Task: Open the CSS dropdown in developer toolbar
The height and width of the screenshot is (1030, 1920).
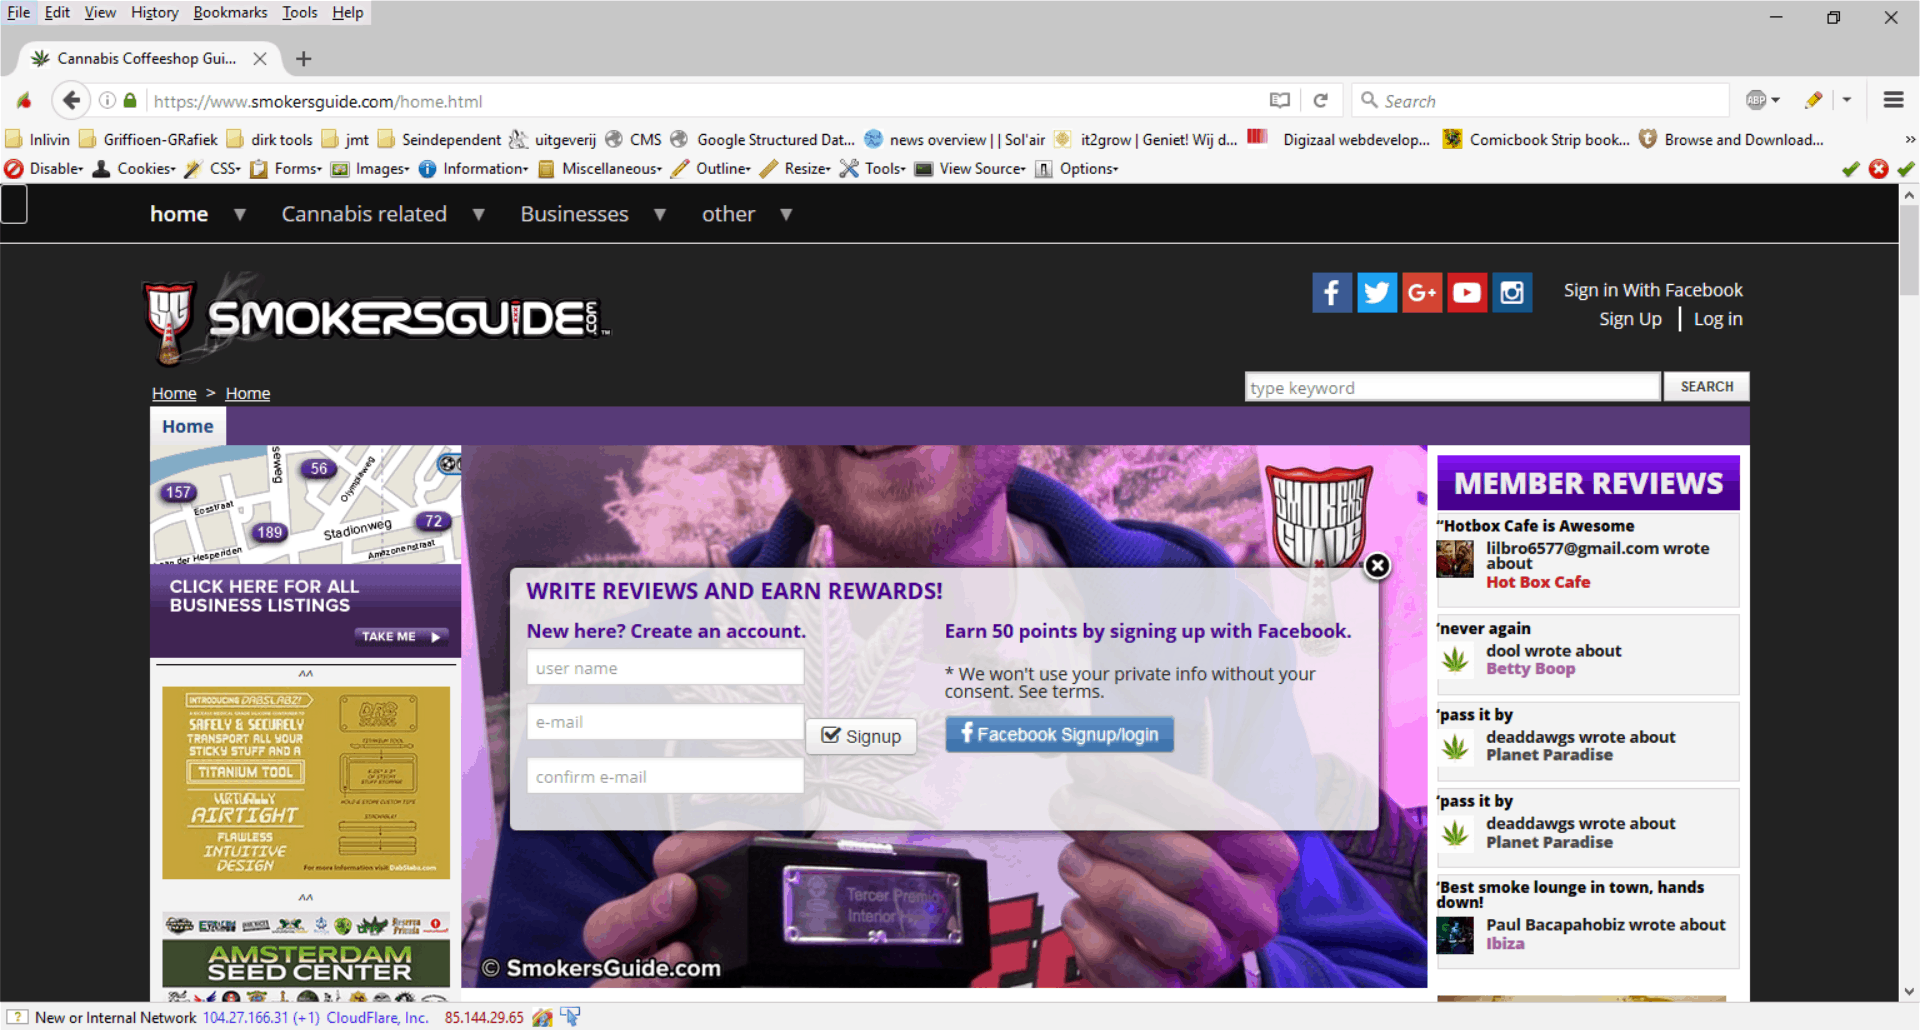Action: [213, 169]
